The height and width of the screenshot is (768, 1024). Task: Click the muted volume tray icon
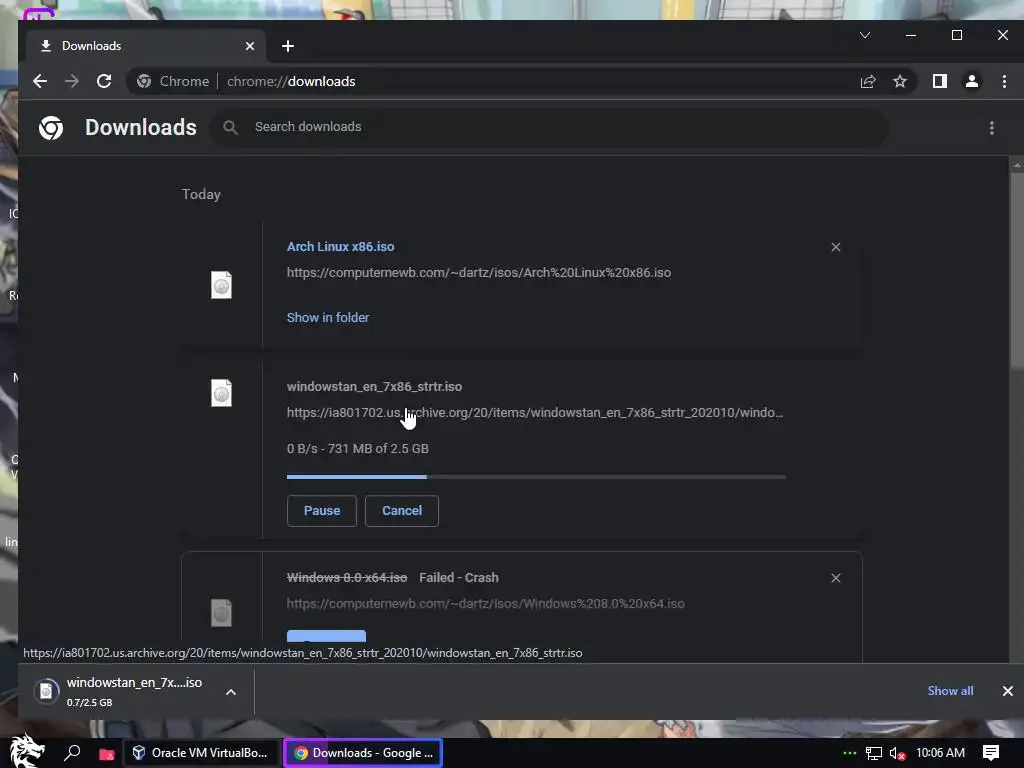pos(897,754)
